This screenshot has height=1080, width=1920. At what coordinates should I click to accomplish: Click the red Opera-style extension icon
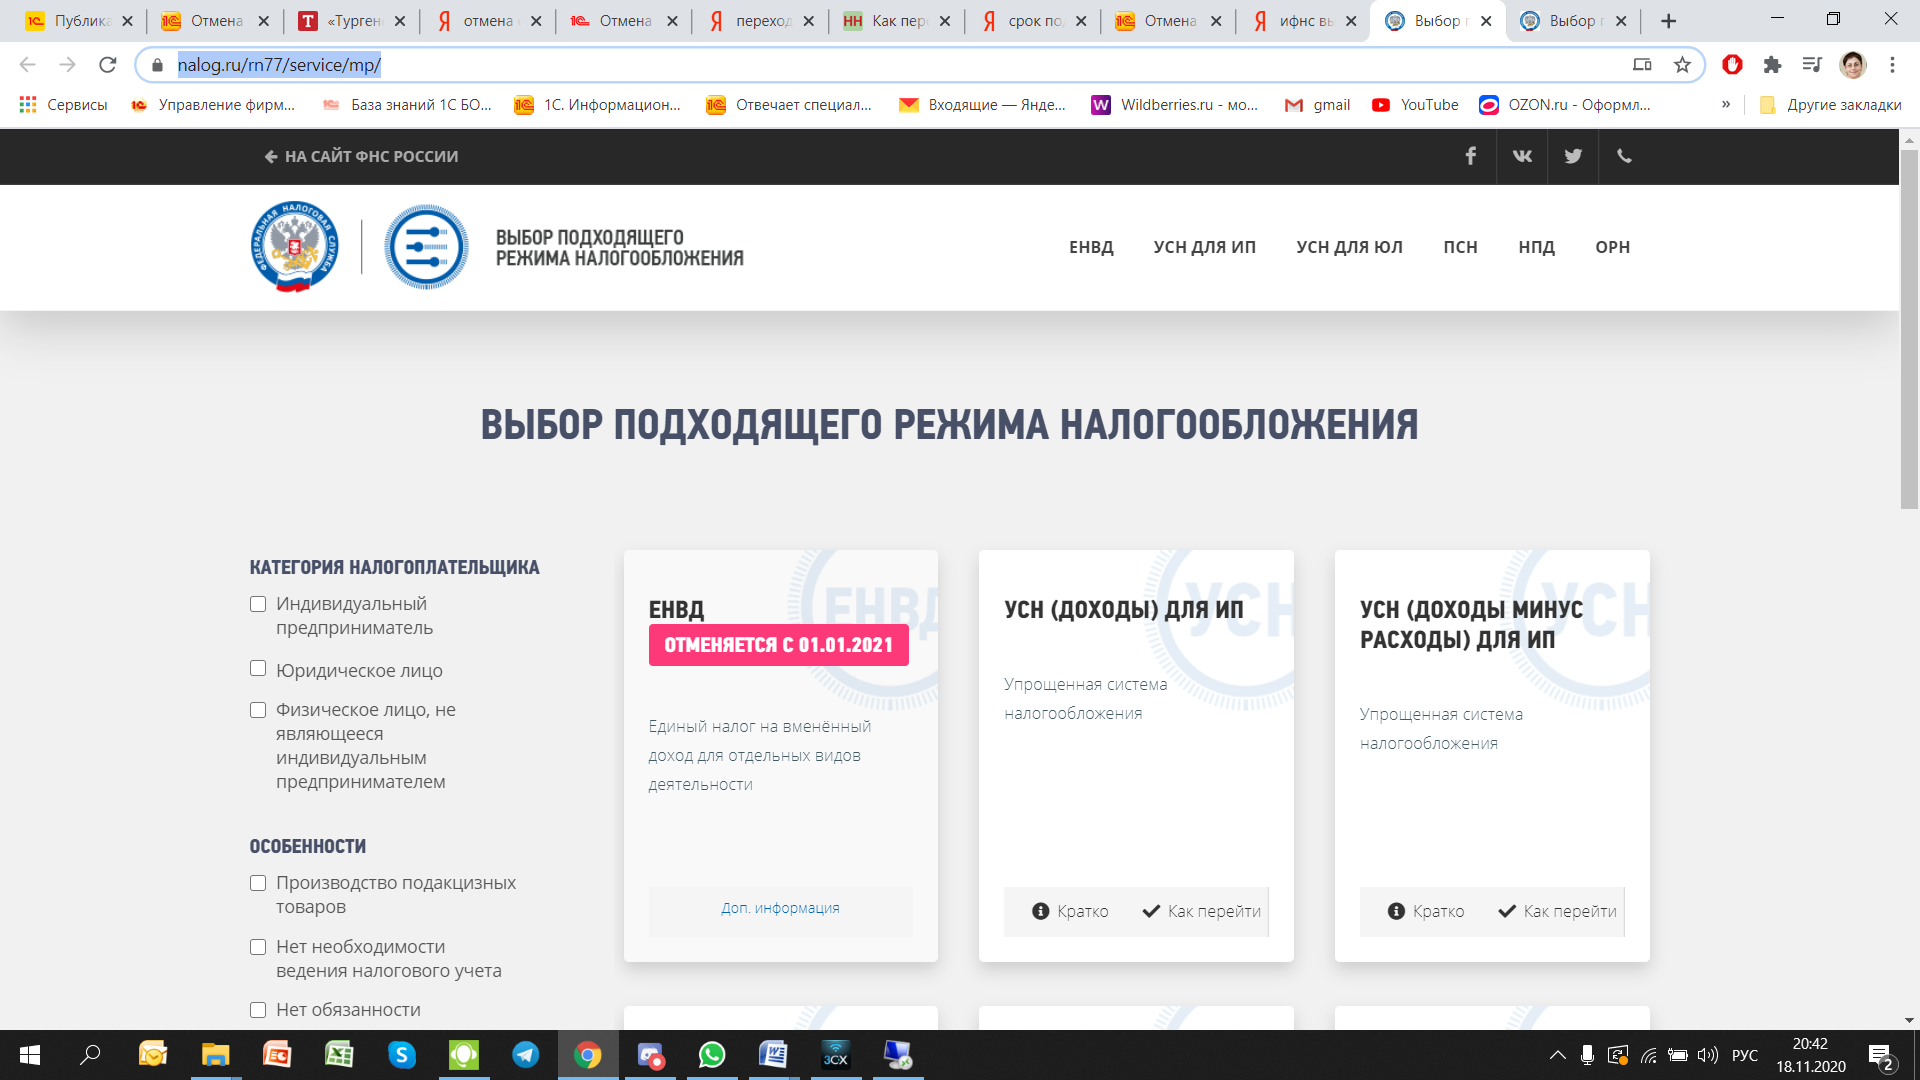1733,65
